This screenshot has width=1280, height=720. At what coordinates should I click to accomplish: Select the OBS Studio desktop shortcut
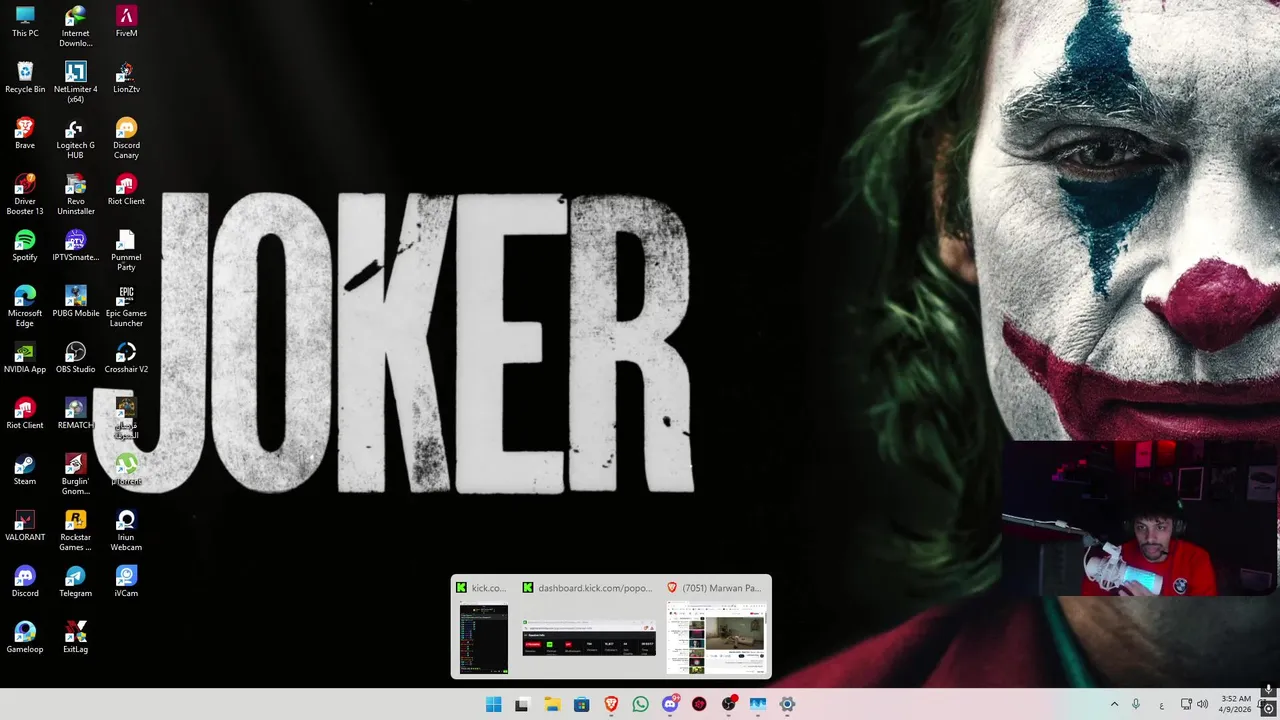tap(75, 358)
